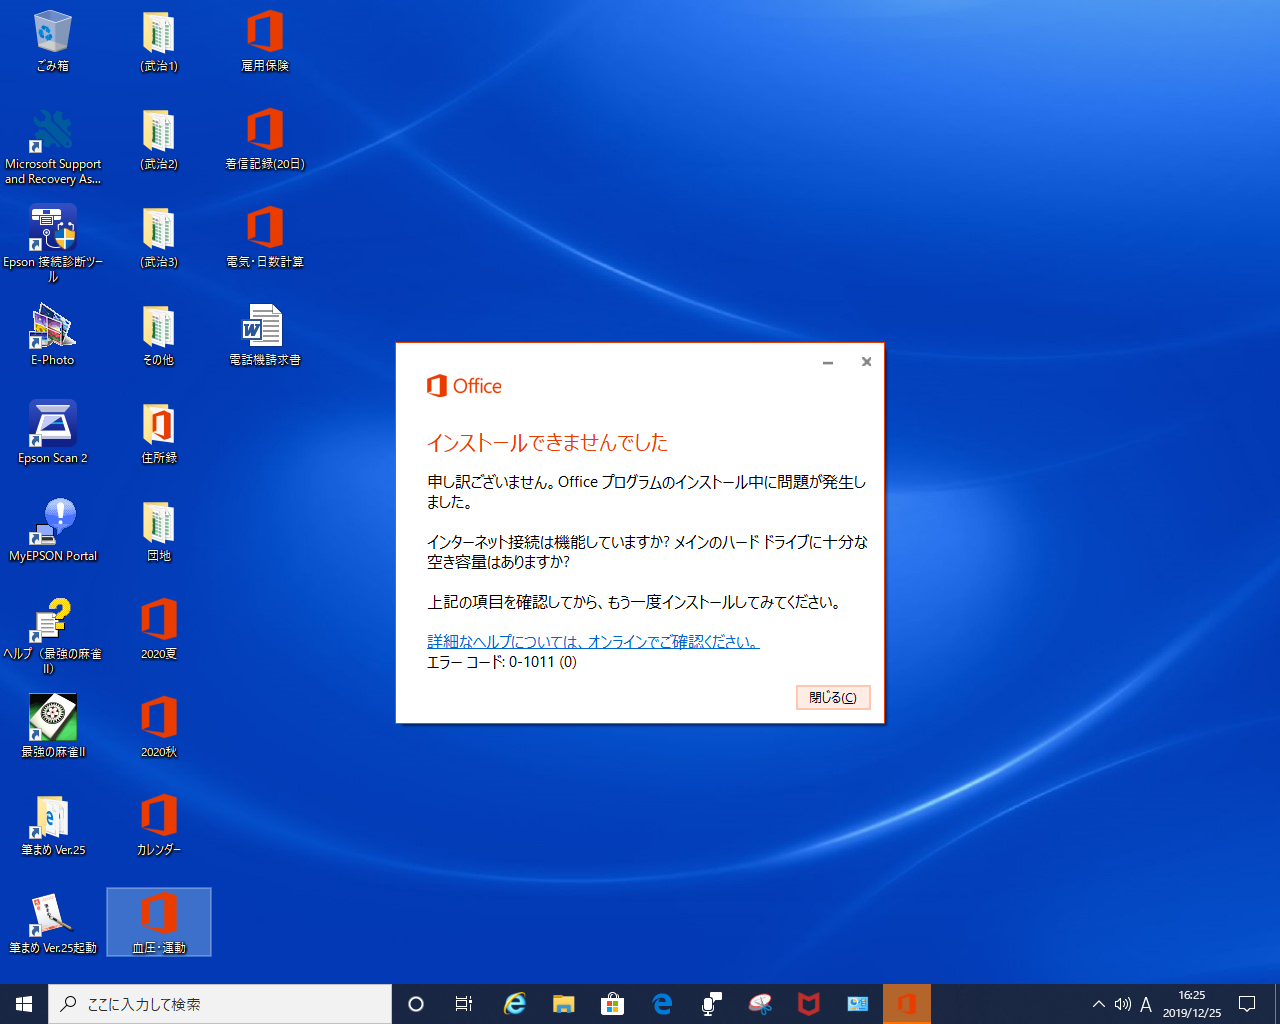Select the 筆まめ Ver.25起動 shortcut
1280x1024 pixels.
coord(53,923)
